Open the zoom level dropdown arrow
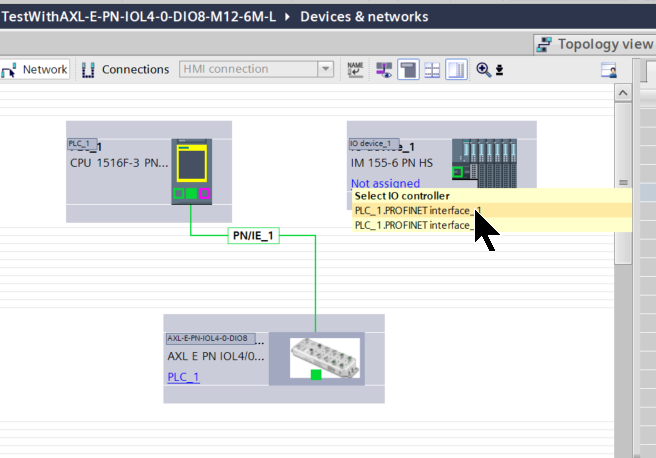Viewport: 656px width, 458px height. (499, 70)
